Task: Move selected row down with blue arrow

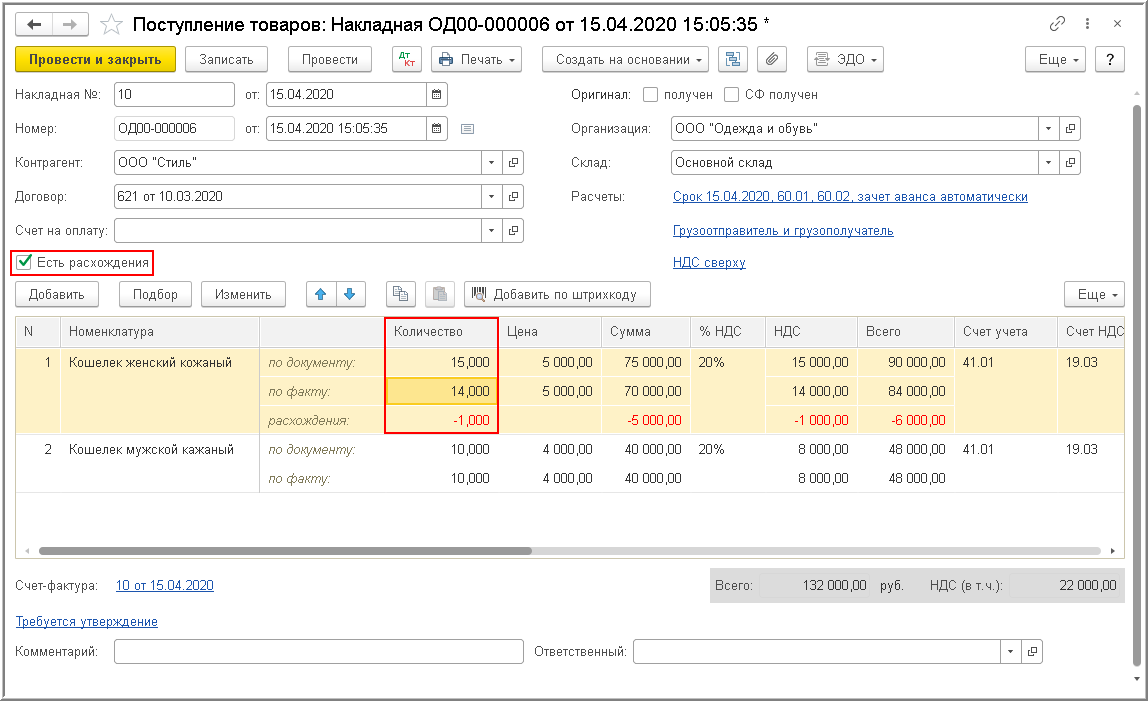Action: point(350,294)
